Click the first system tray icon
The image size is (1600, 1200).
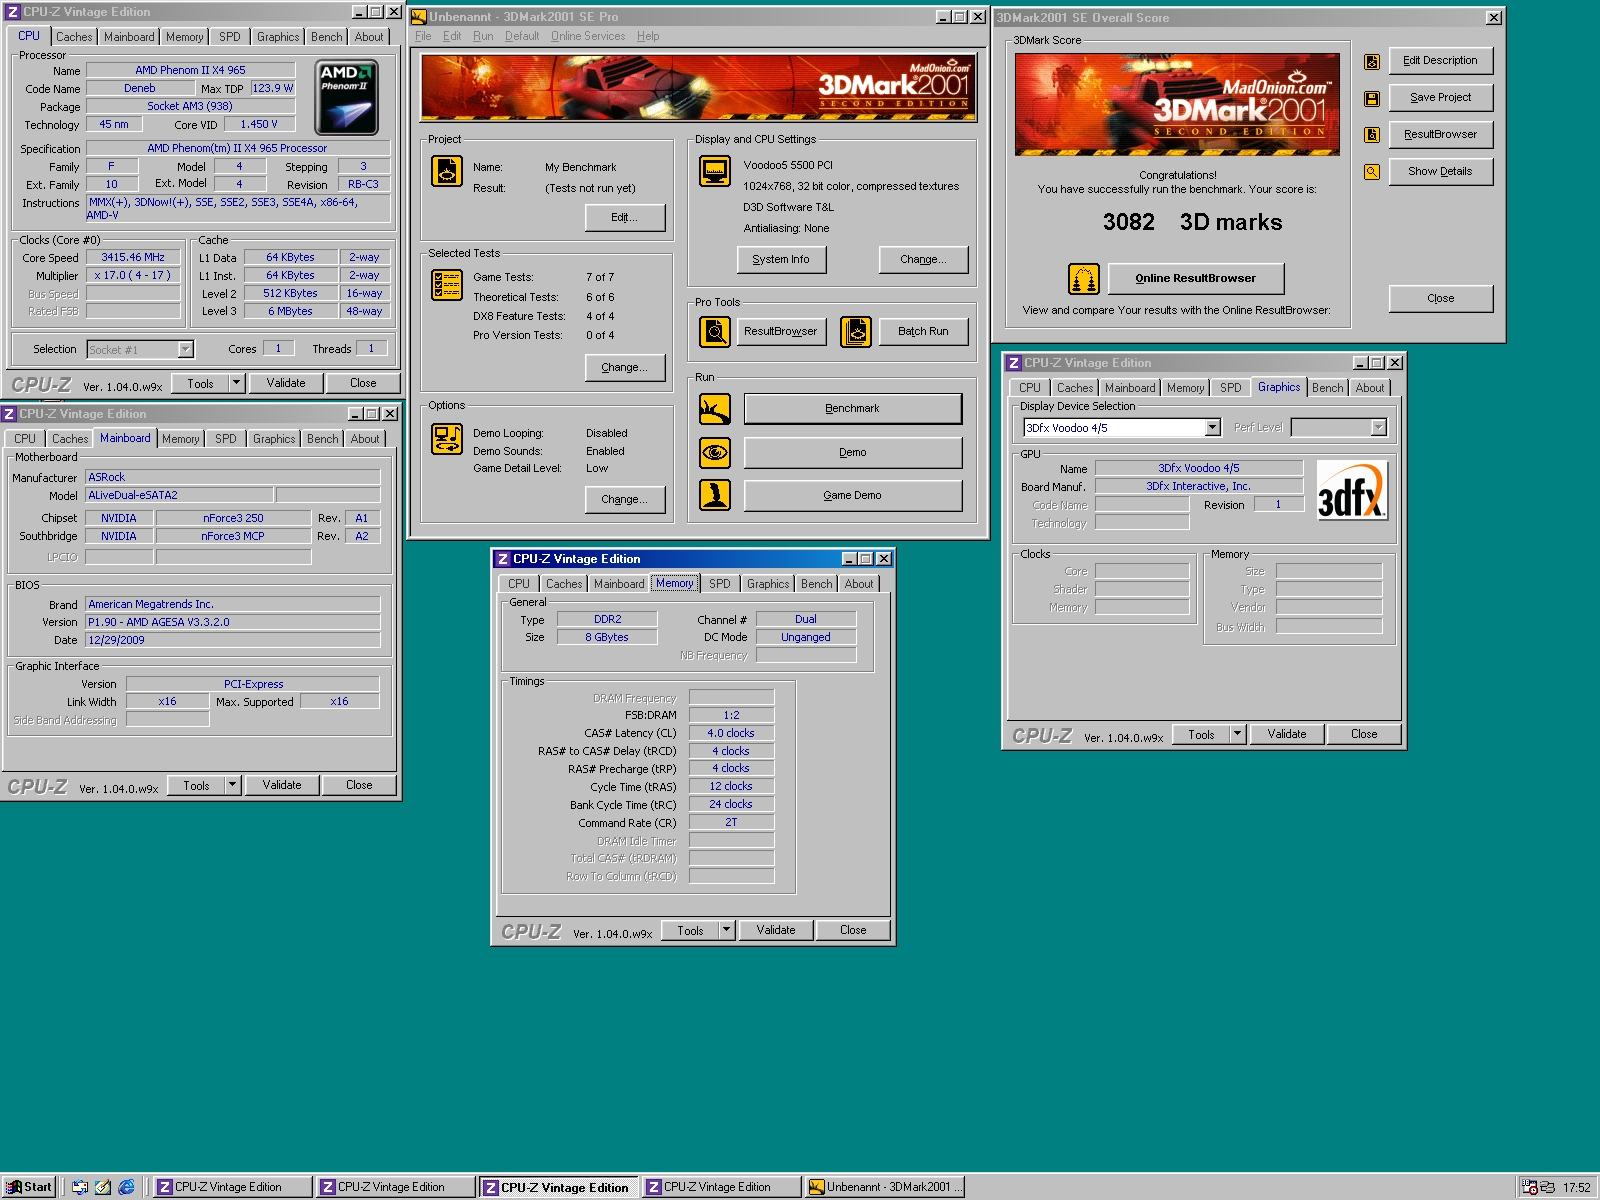point(1529,1188)
